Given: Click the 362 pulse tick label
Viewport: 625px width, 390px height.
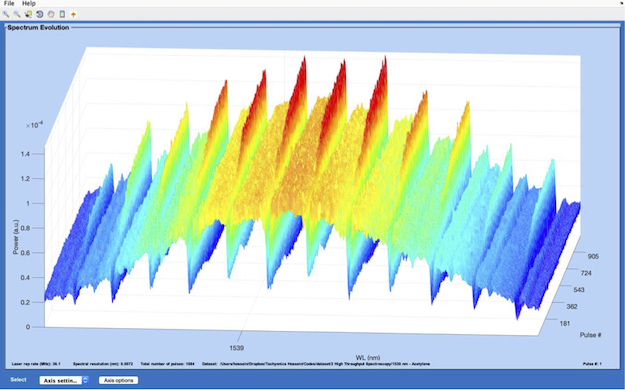Looking at the screenshot, I should coord(572,307).
